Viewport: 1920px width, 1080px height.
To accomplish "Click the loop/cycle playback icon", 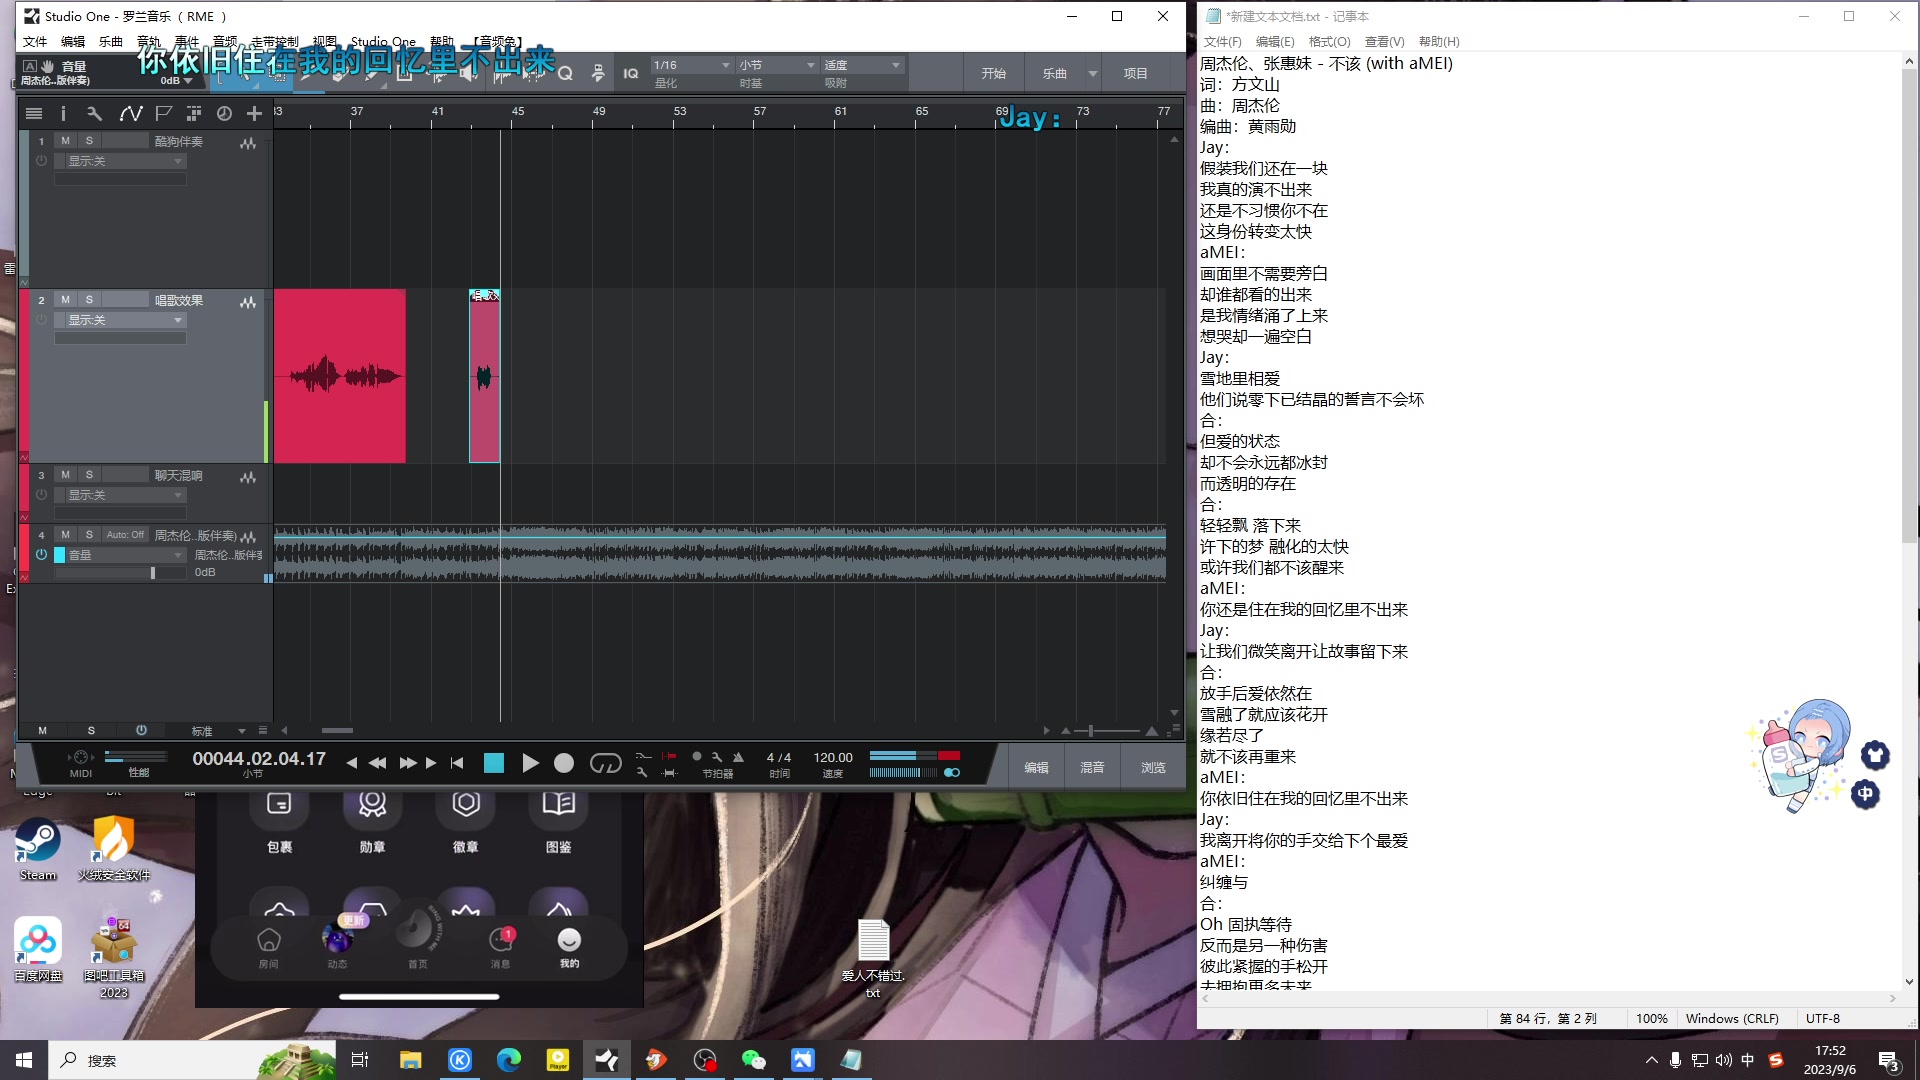I will (605, 762).
